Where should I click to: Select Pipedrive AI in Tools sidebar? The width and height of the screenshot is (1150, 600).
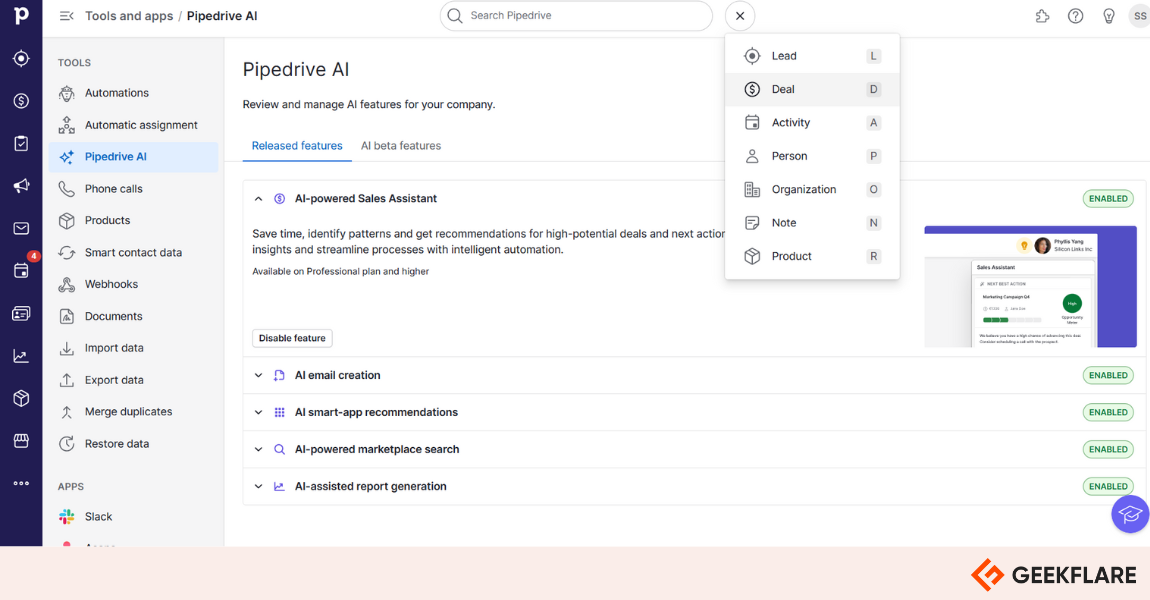click(133, 157)
